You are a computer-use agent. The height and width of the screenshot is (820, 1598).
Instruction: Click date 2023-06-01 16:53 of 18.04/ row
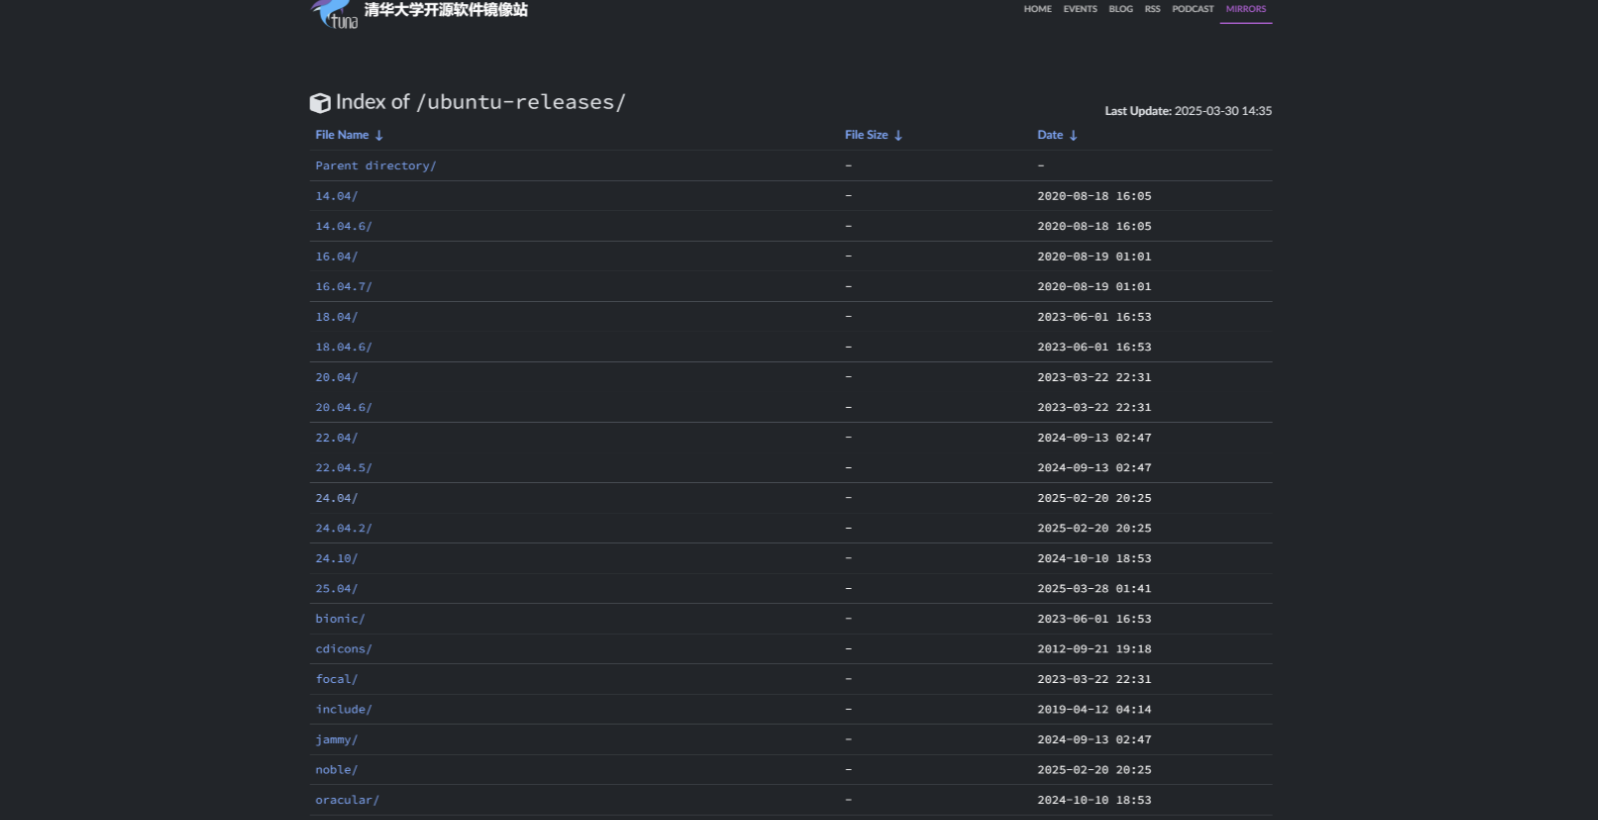[1094, 317]
